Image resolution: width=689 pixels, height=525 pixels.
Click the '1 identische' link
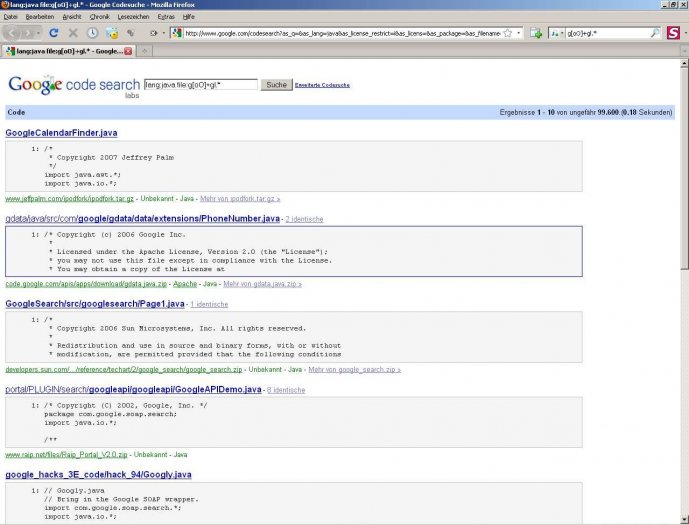[209, 304]
